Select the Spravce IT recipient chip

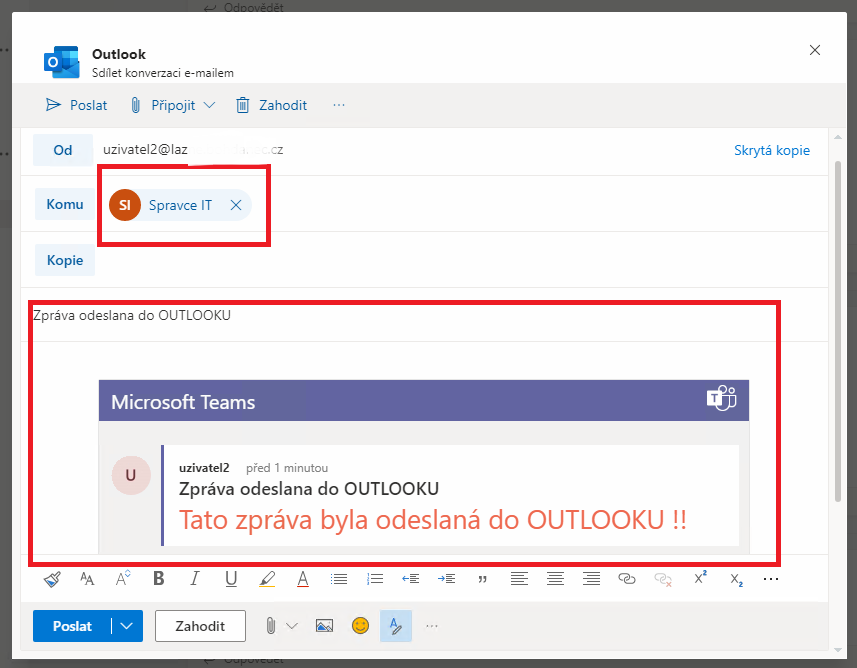tap(179, 205)
